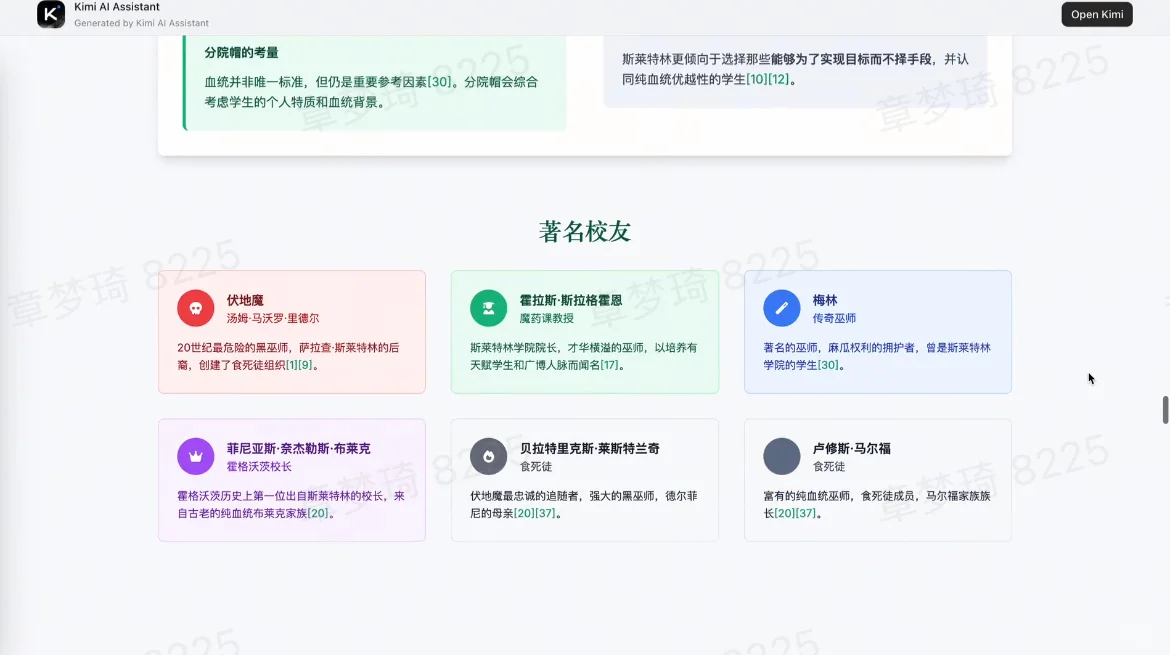Click the name 伏地魔
This screenshot has width=1170, height=655.
point(245,301)
